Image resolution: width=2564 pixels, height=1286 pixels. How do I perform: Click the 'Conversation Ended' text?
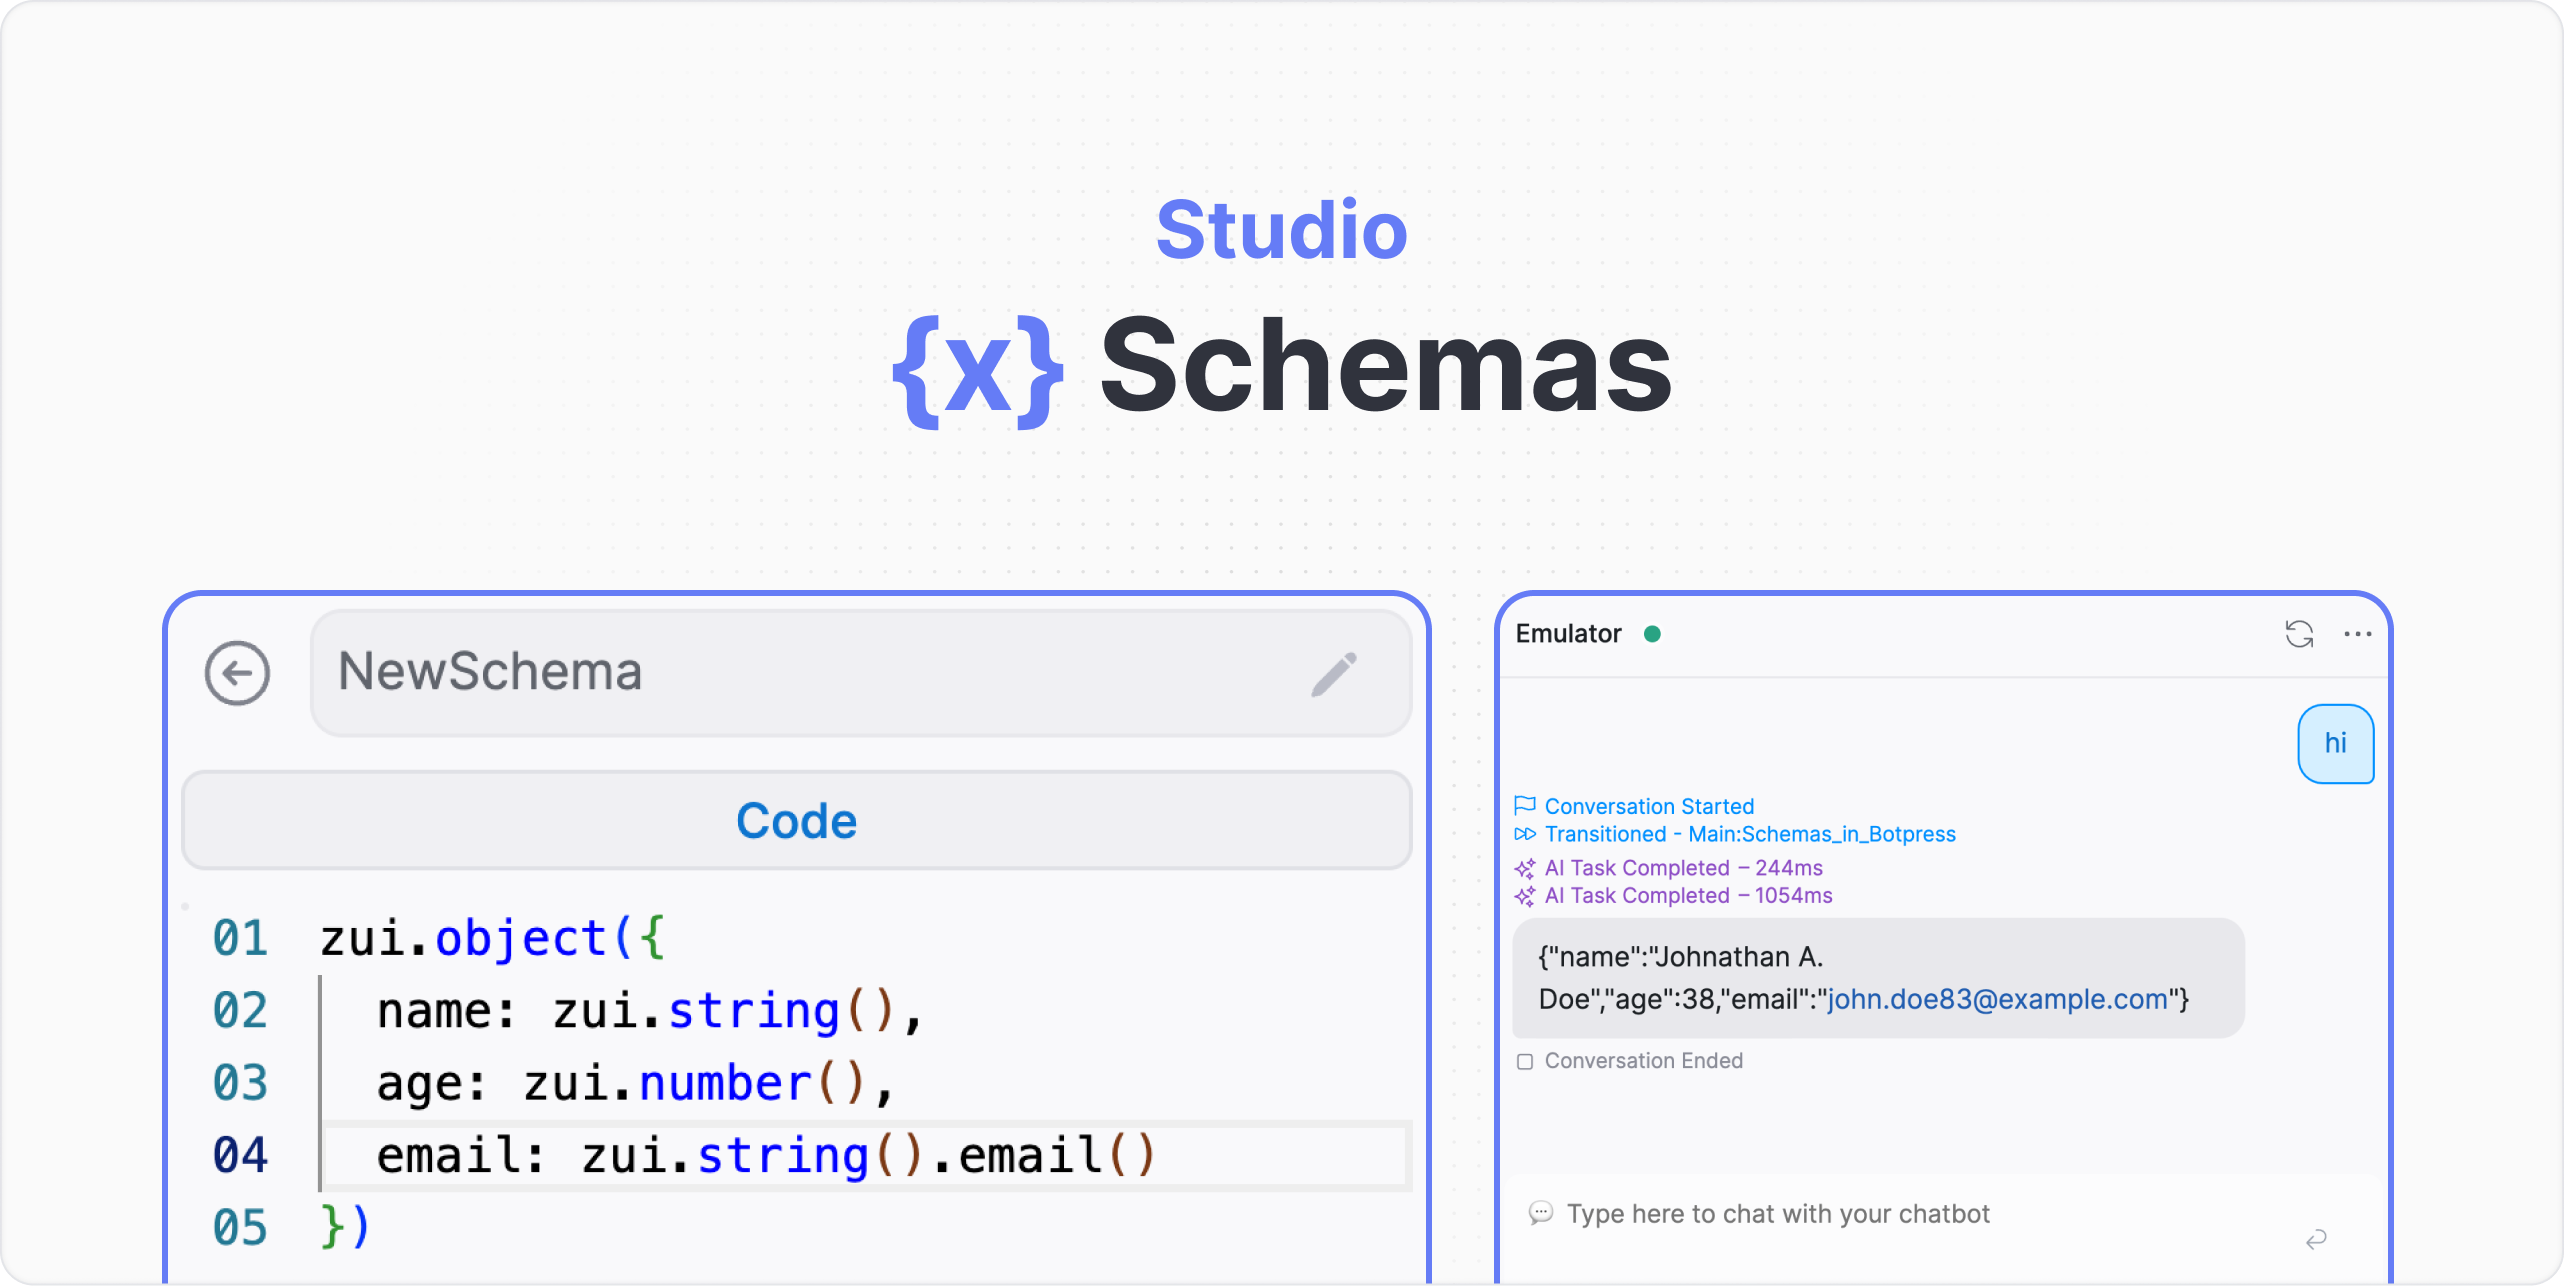pos(1644,1061)
